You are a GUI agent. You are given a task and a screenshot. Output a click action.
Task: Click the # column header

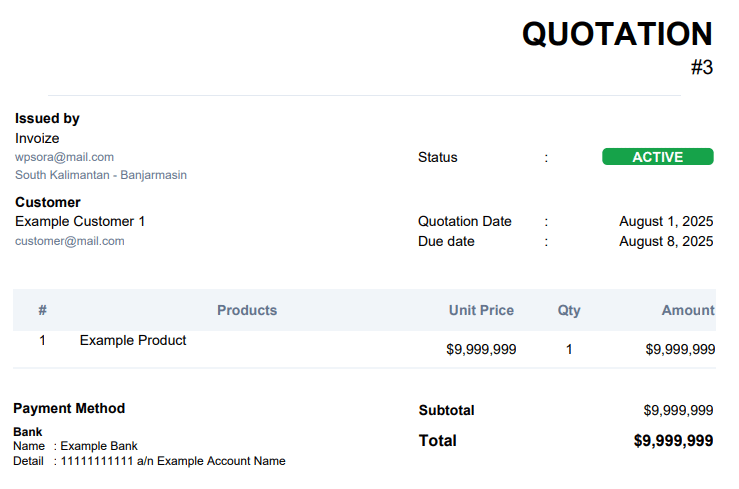[x=42, y=310]
